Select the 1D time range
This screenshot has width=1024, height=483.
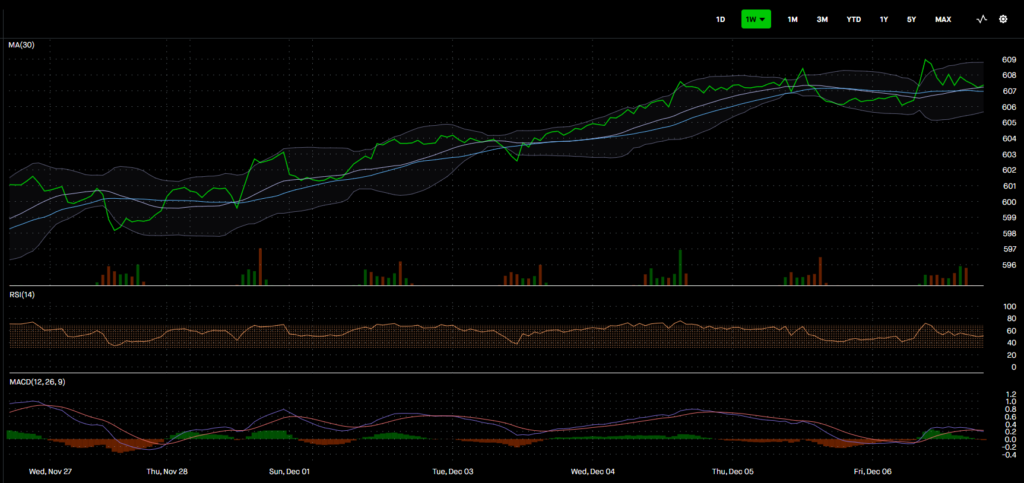(x=720, y=20)
